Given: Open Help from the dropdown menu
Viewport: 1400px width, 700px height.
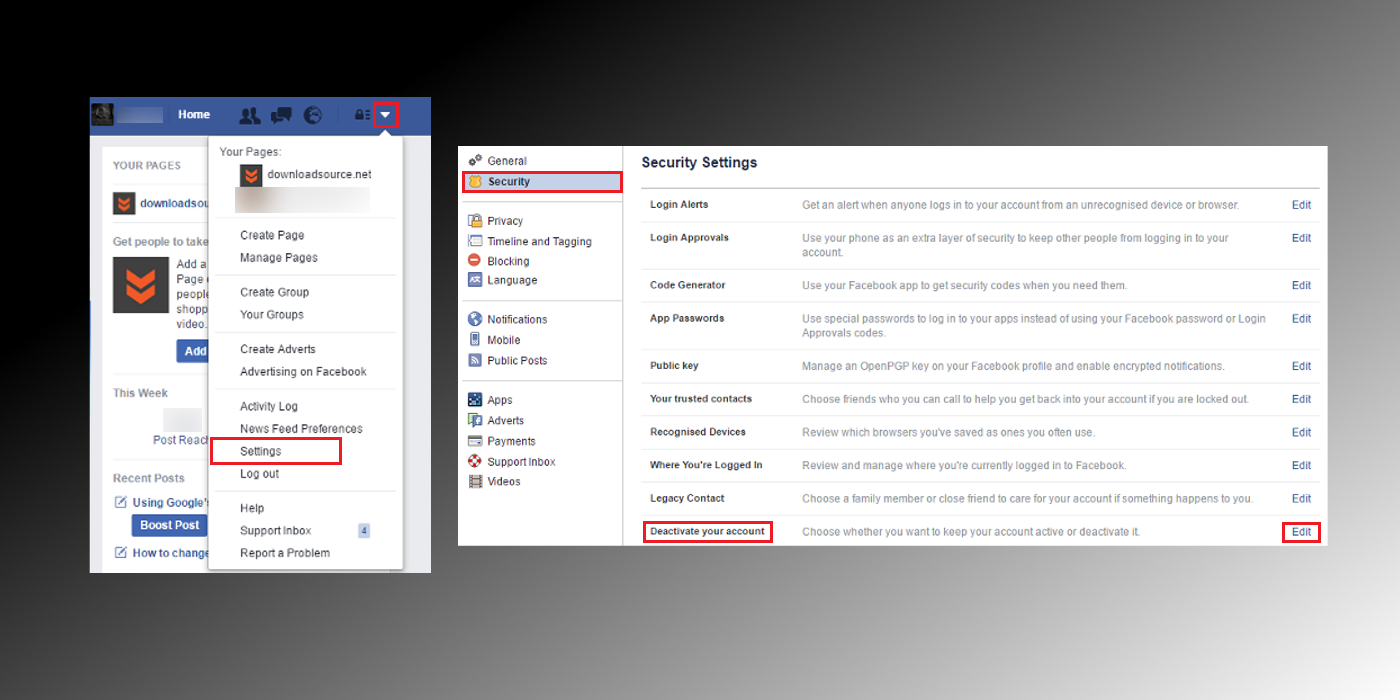Looking at the screenshot, I should (x=252, y=508).
